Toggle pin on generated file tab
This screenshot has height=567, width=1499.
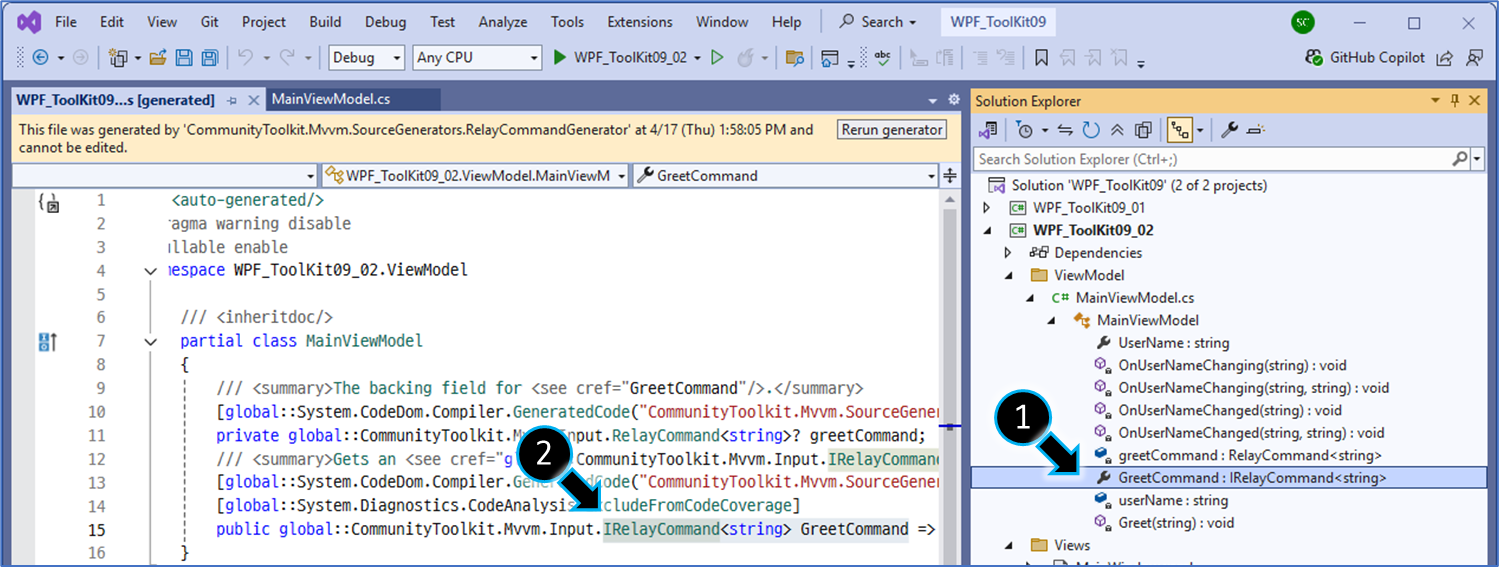tap(232, 100)
